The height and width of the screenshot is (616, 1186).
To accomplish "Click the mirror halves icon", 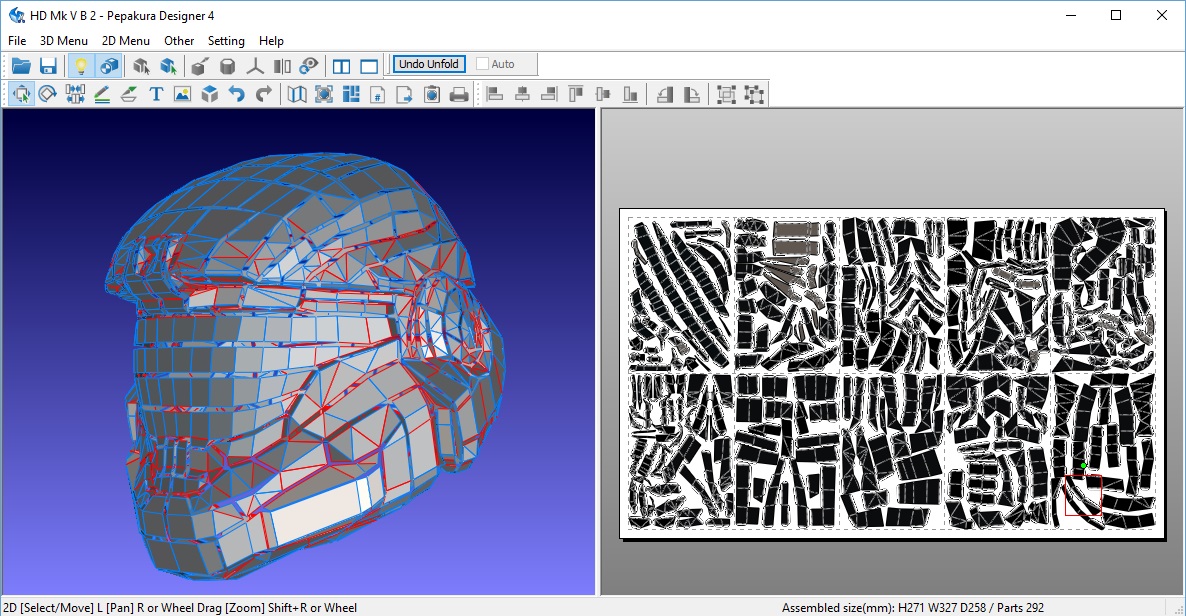I will (x=282, y=66).
